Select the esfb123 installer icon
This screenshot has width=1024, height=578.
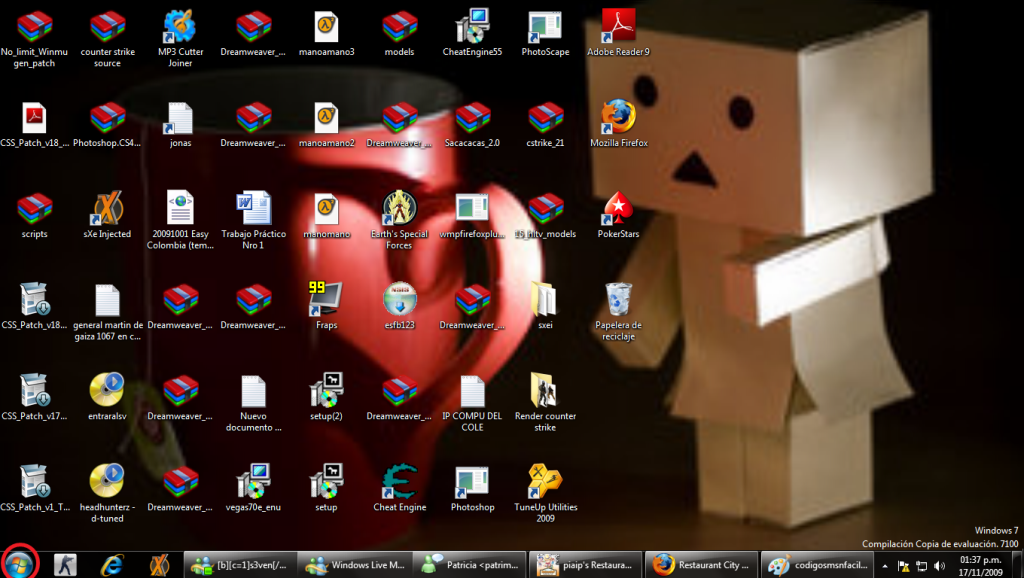(400, 299)
